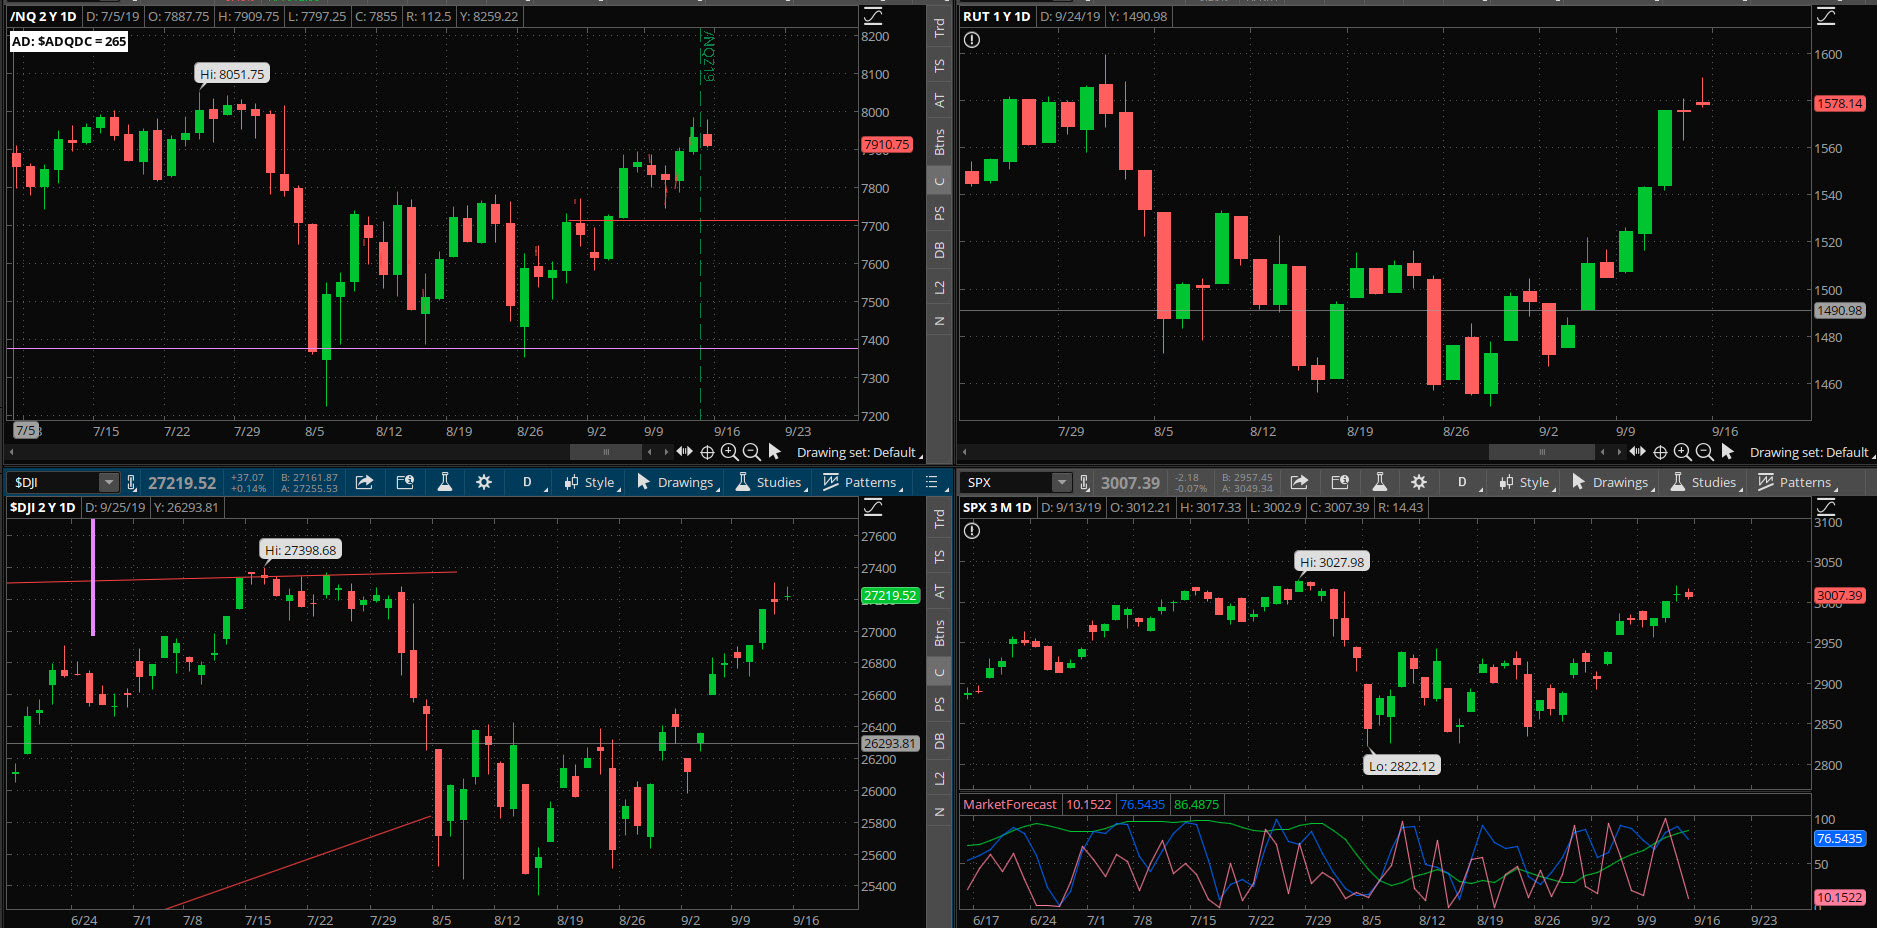The image size is (1877, 928).
Task: Open the SPX symbol dropdown arrow
Action: [x=1062, y=483]
